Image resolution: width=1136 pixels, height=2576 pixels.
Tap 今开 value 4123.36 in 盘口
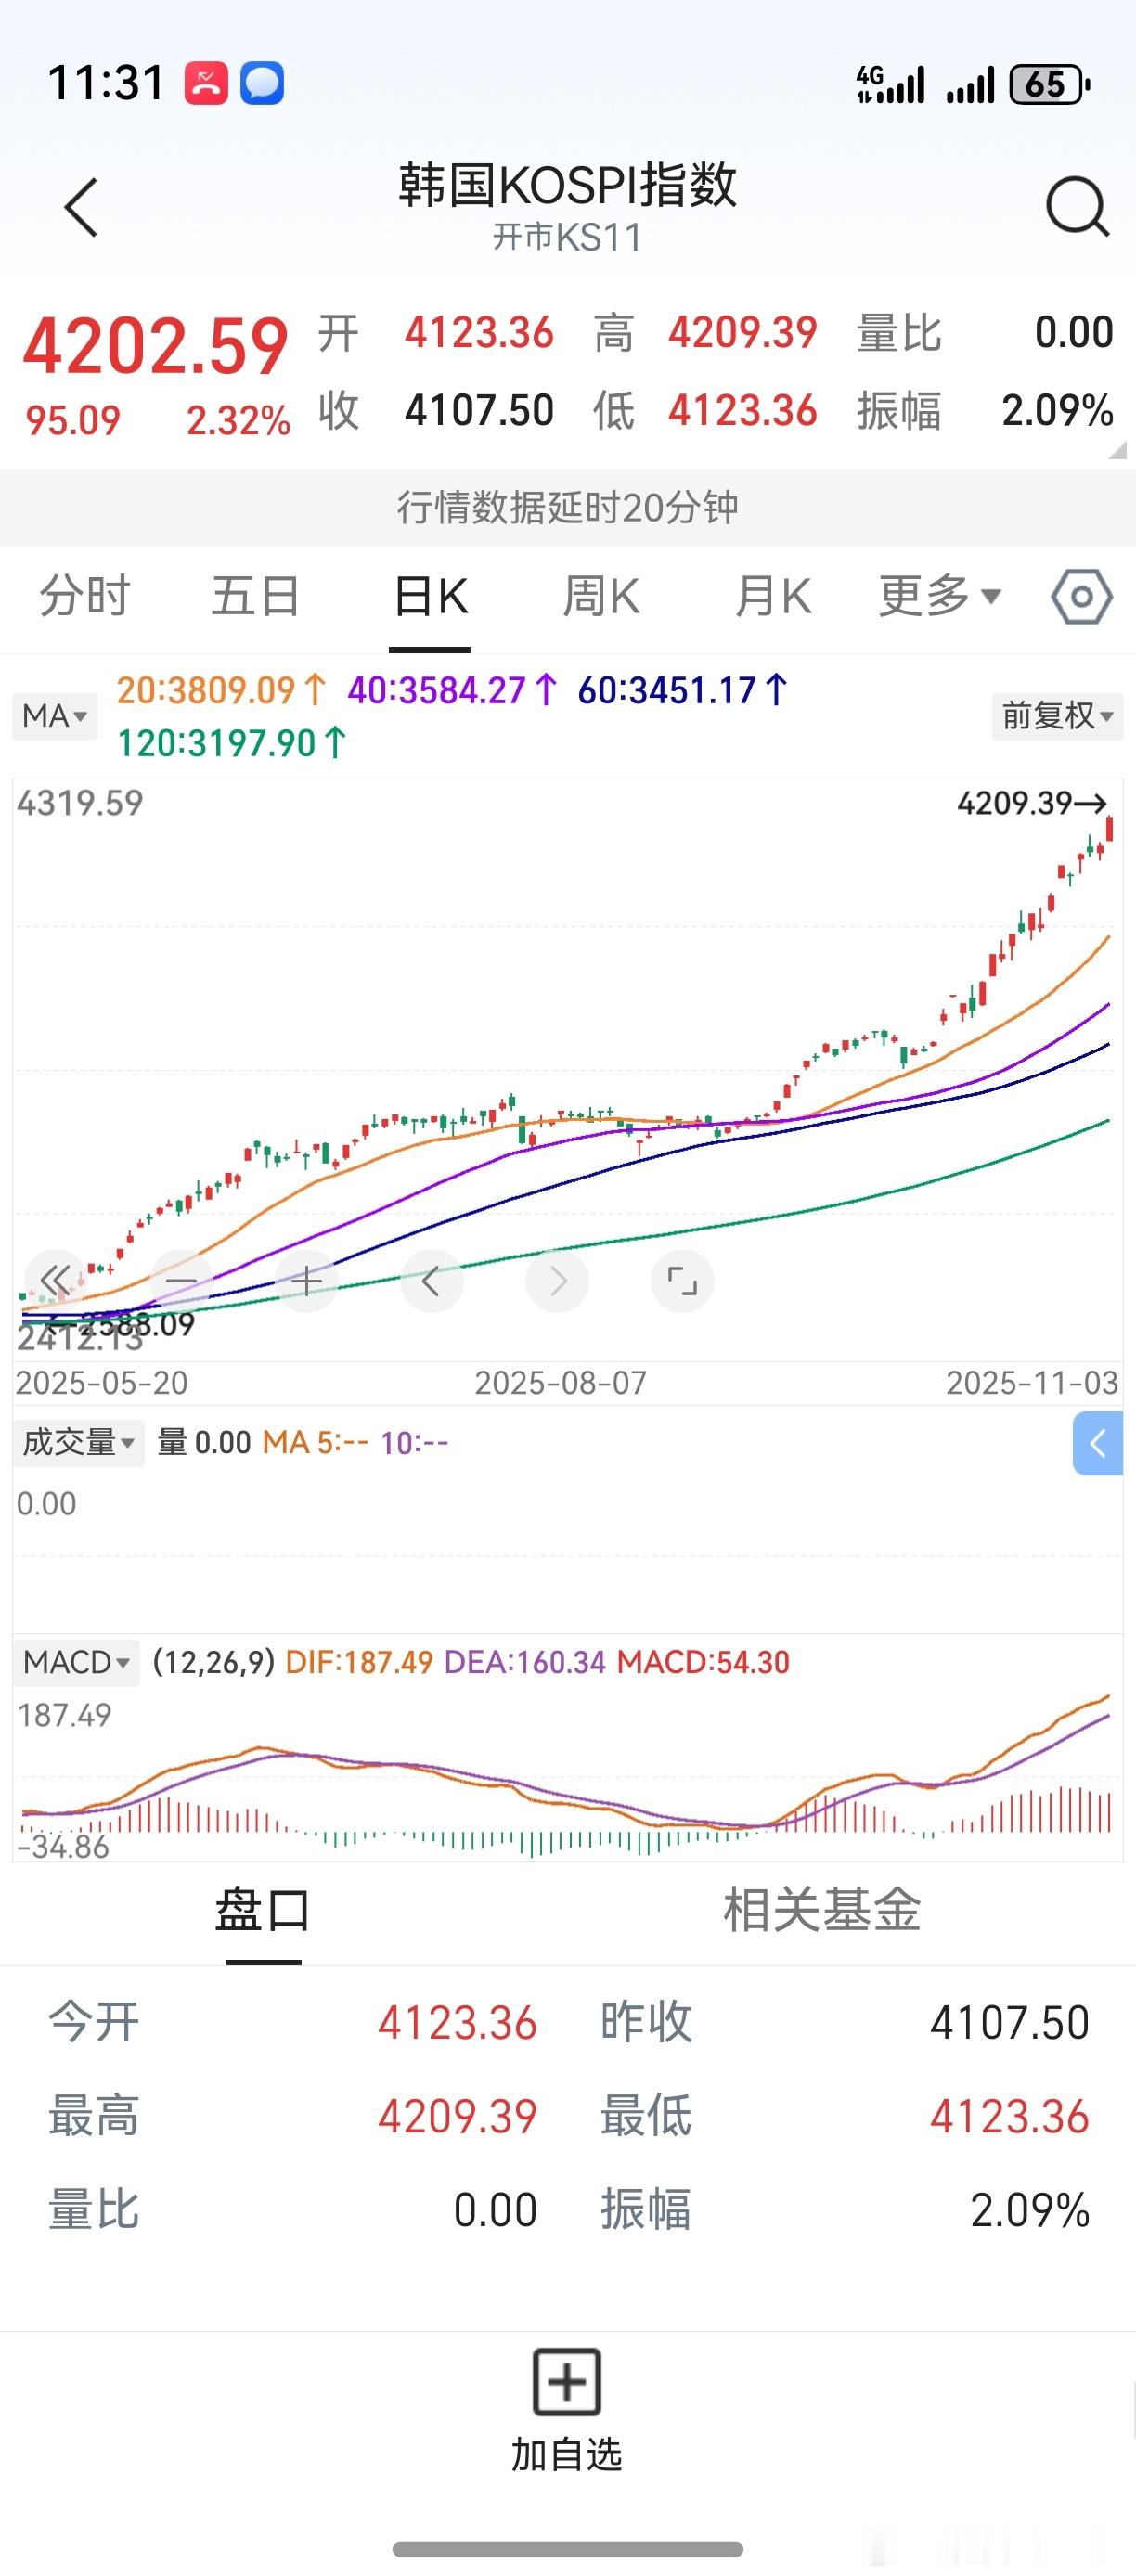457,2023
